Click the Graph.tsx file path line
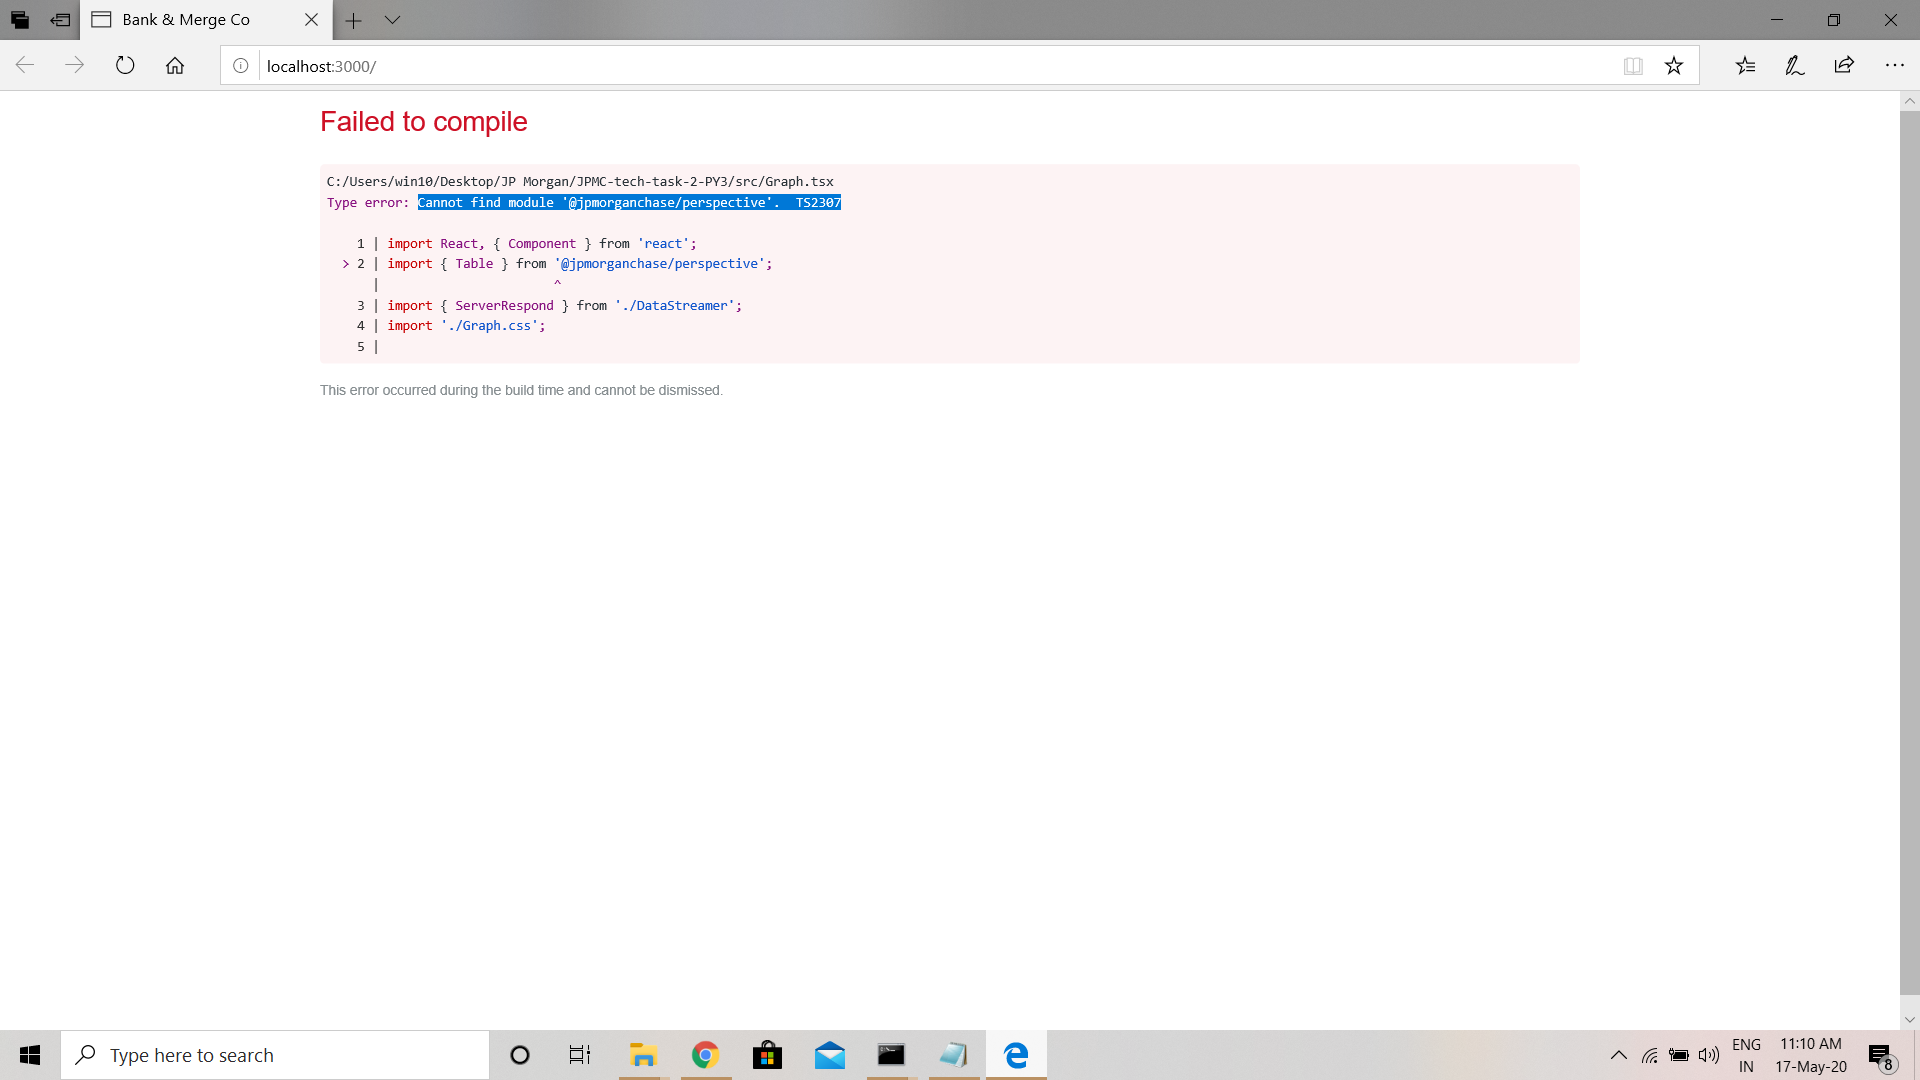 pos(580,181)
